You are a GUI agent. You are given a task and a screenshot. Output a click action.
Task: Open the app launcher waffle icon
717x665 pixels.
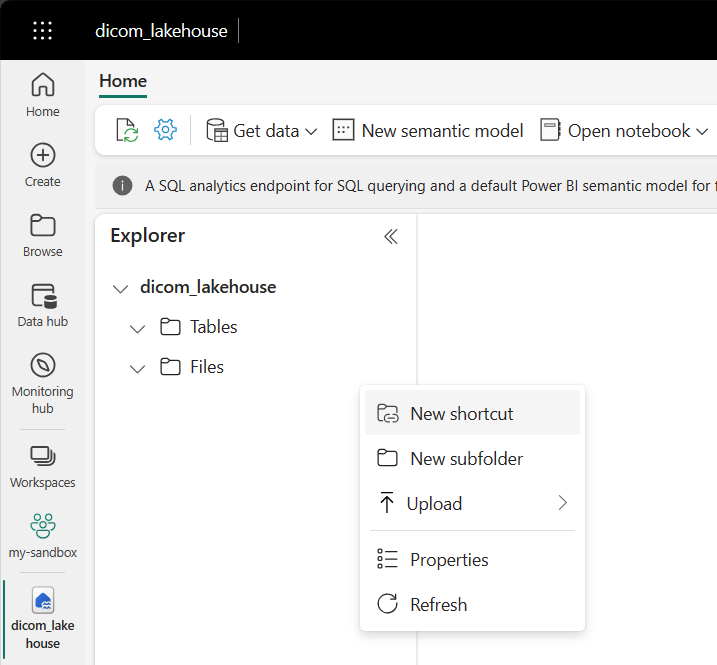42,31
